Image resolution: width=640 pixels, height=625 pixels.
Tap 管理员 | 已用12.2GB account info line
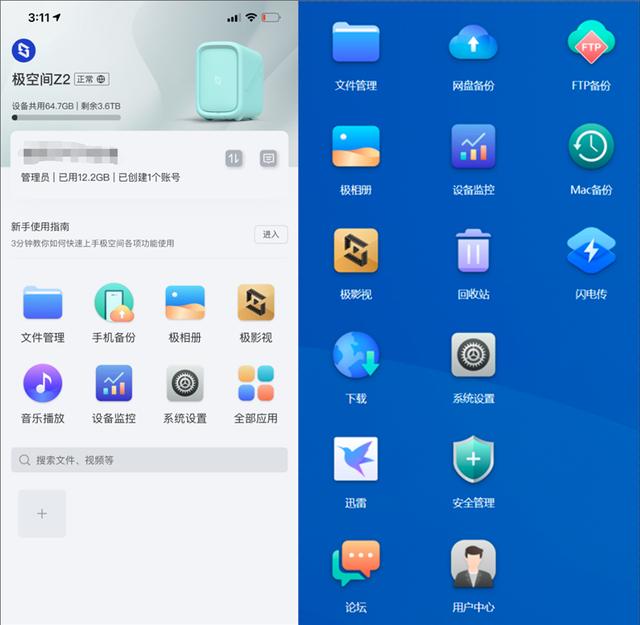click(x=100, y=177)
